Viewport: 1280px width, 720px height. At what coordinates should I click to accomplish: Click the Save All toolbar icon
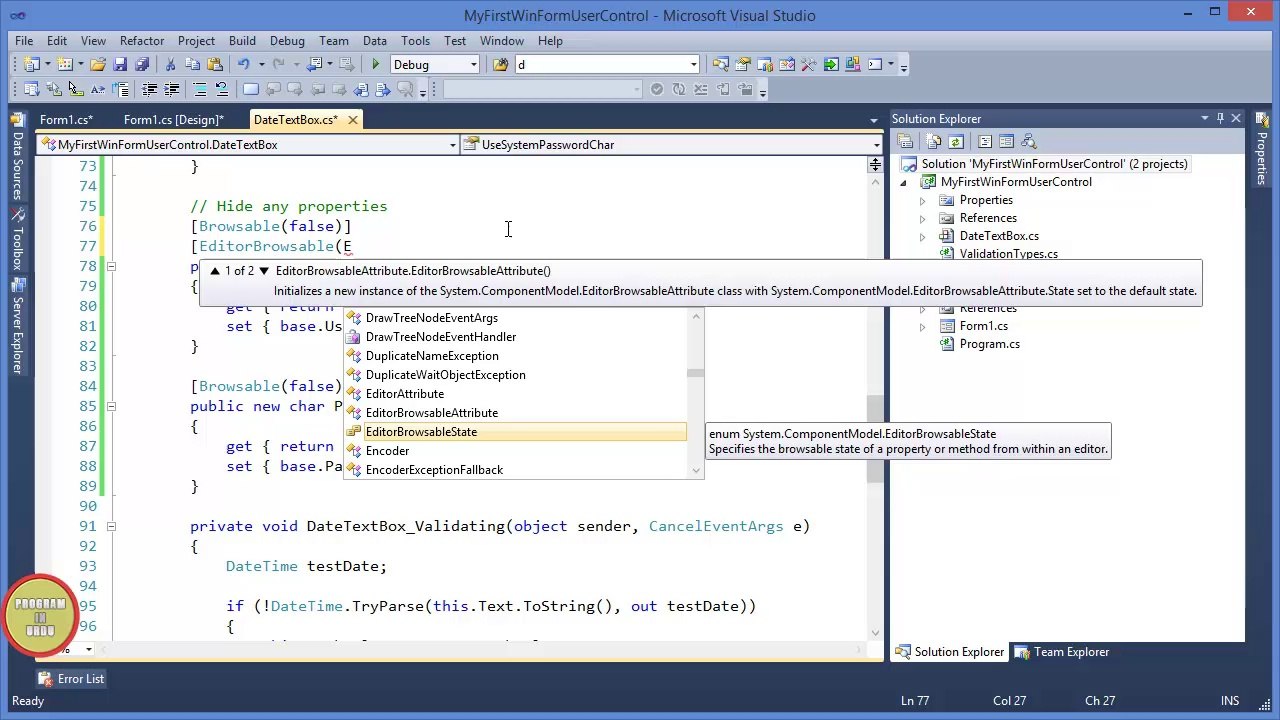point(142,64)
